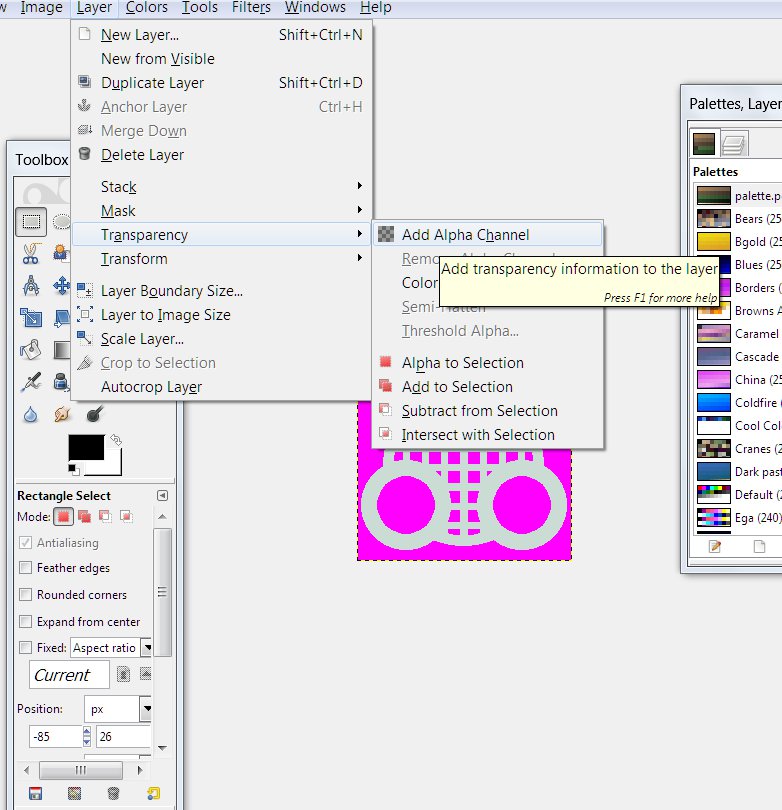Select the Measure compass tool

[x=31, y=287]
